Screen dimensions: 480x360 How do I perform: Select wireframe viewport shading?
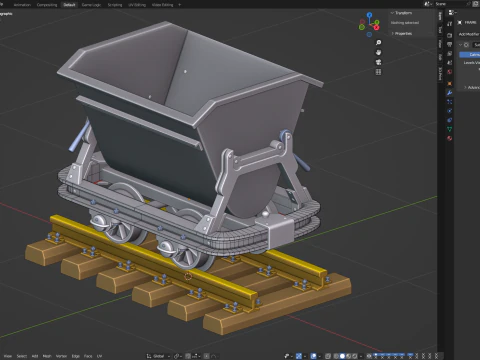coord(336,356)
